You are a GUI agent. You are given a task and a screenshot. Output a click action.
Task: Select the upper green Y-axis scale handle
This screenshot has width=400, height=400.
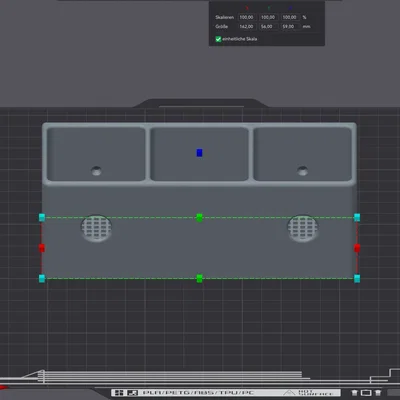[199, 217]
